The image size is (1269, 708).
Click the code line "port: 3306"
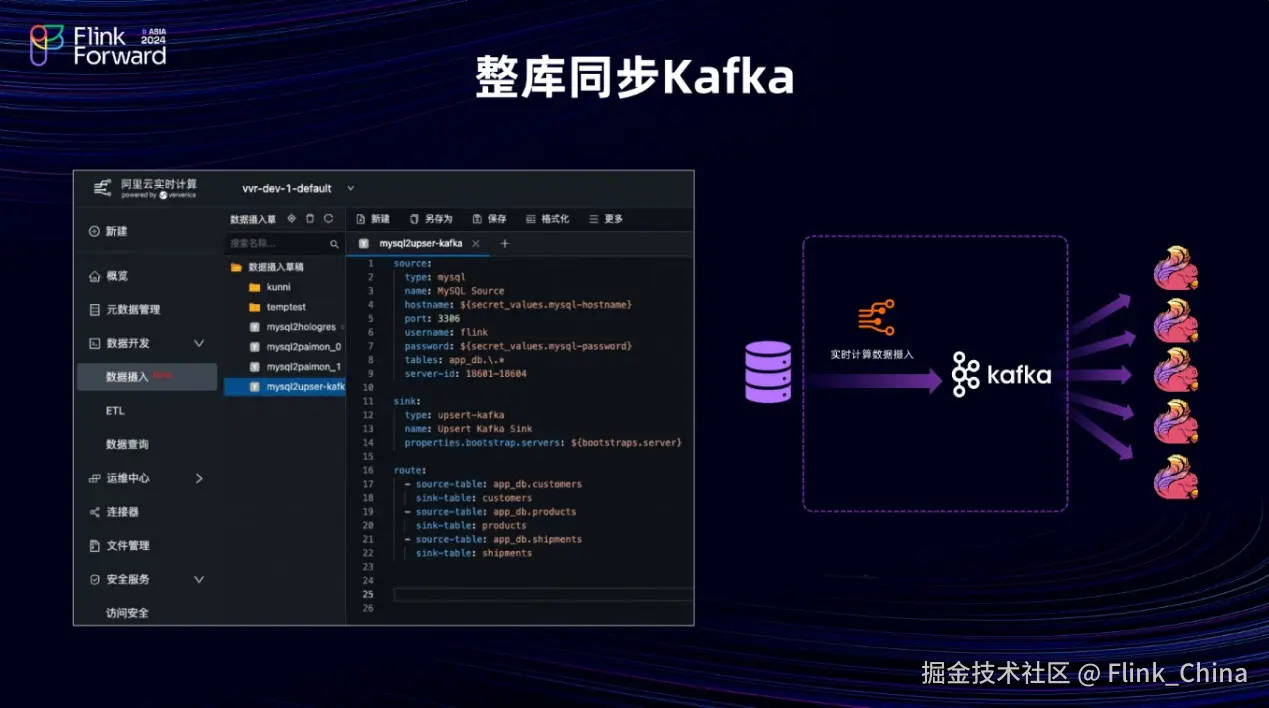tap(432, 318)
